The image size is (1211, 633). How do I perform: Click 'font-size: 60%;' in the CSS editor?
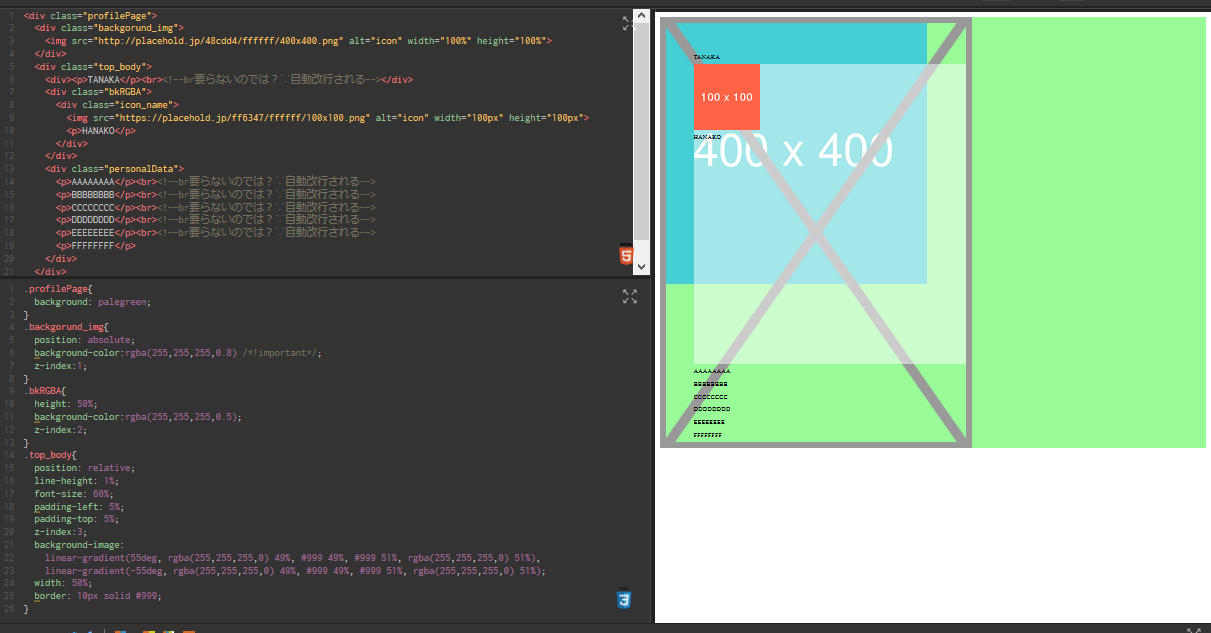74,494
